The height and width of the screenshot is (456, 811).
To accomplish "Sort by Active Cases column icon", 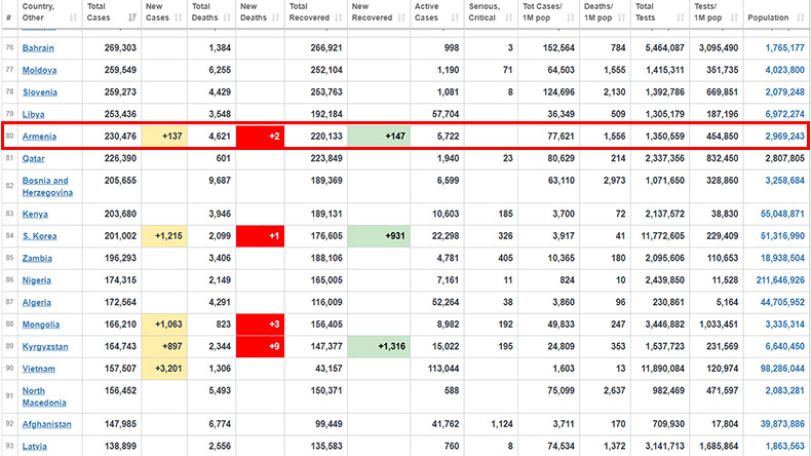I will [455, 18].
